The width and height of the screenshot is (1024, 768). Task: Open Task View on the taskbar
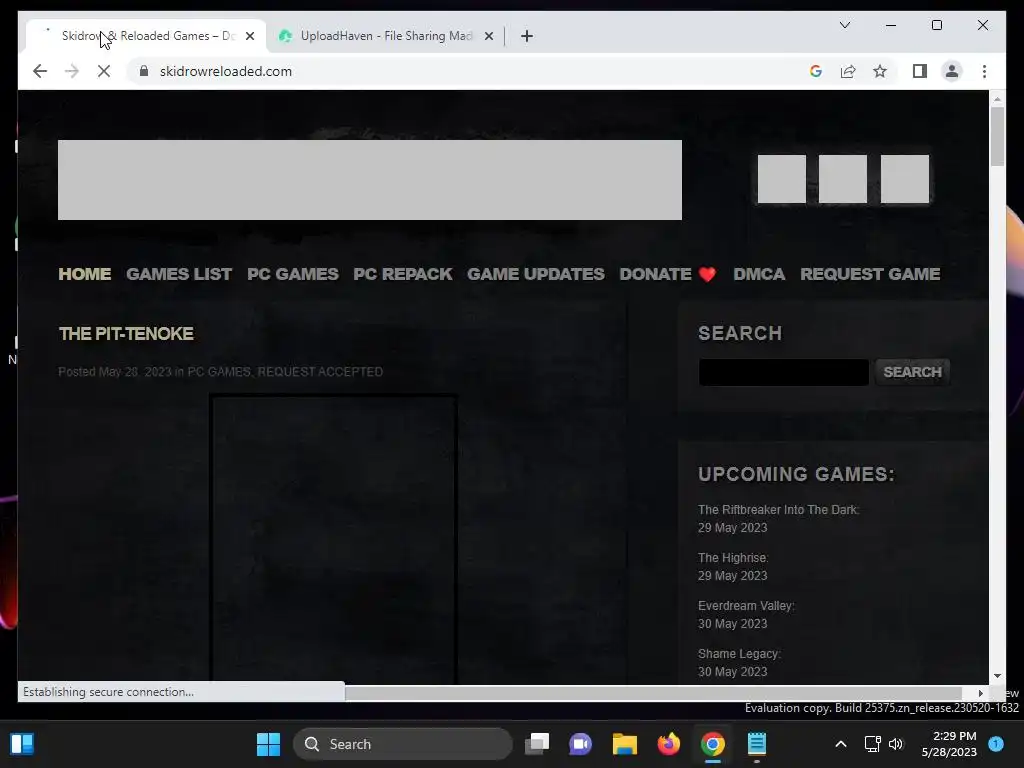pyautogui.click(x=537, y=744)
